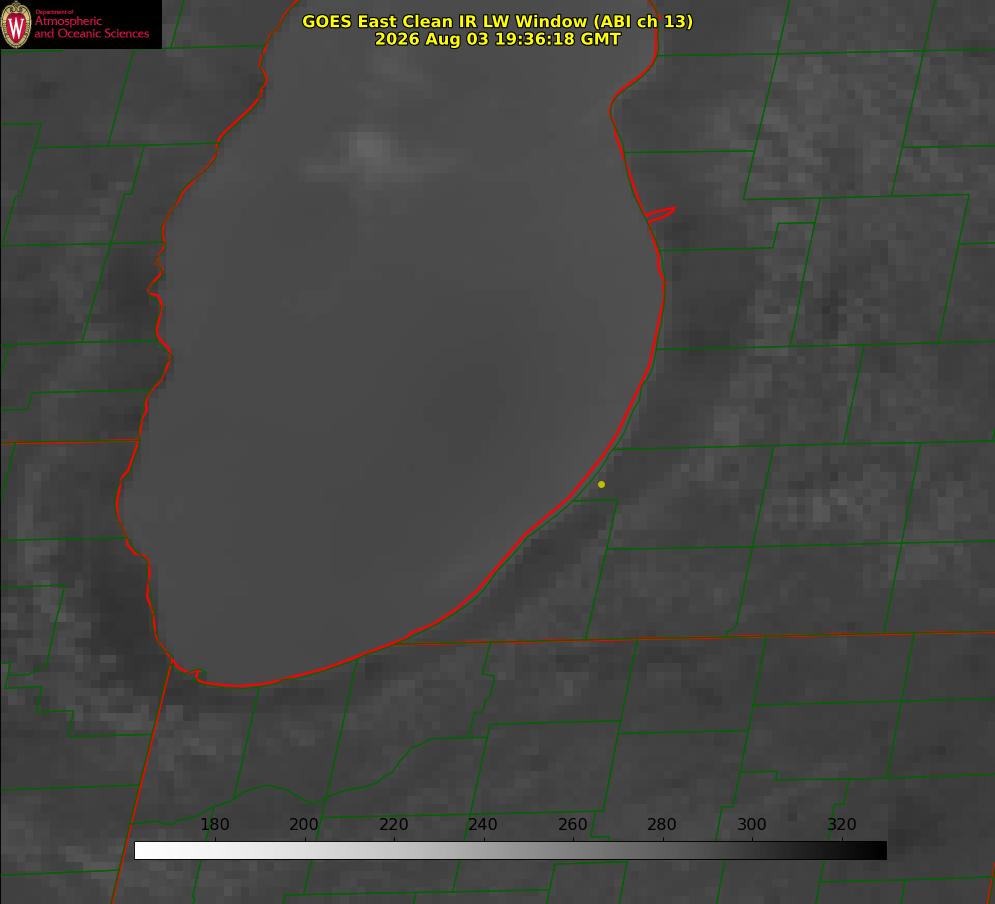Click the GOES East Clean IR title

click(x=498, y=21)
